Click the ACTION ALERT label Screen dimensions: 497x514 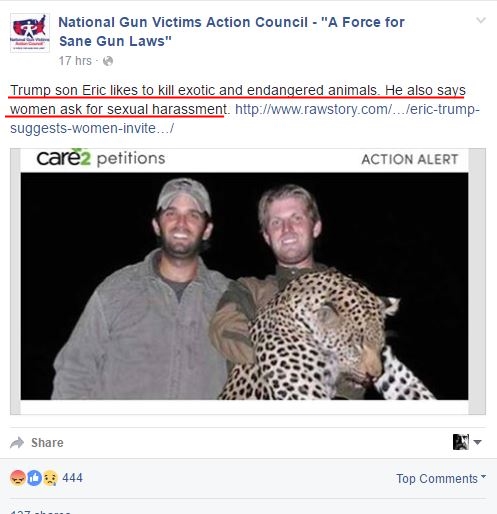click(x=410, y=159)
